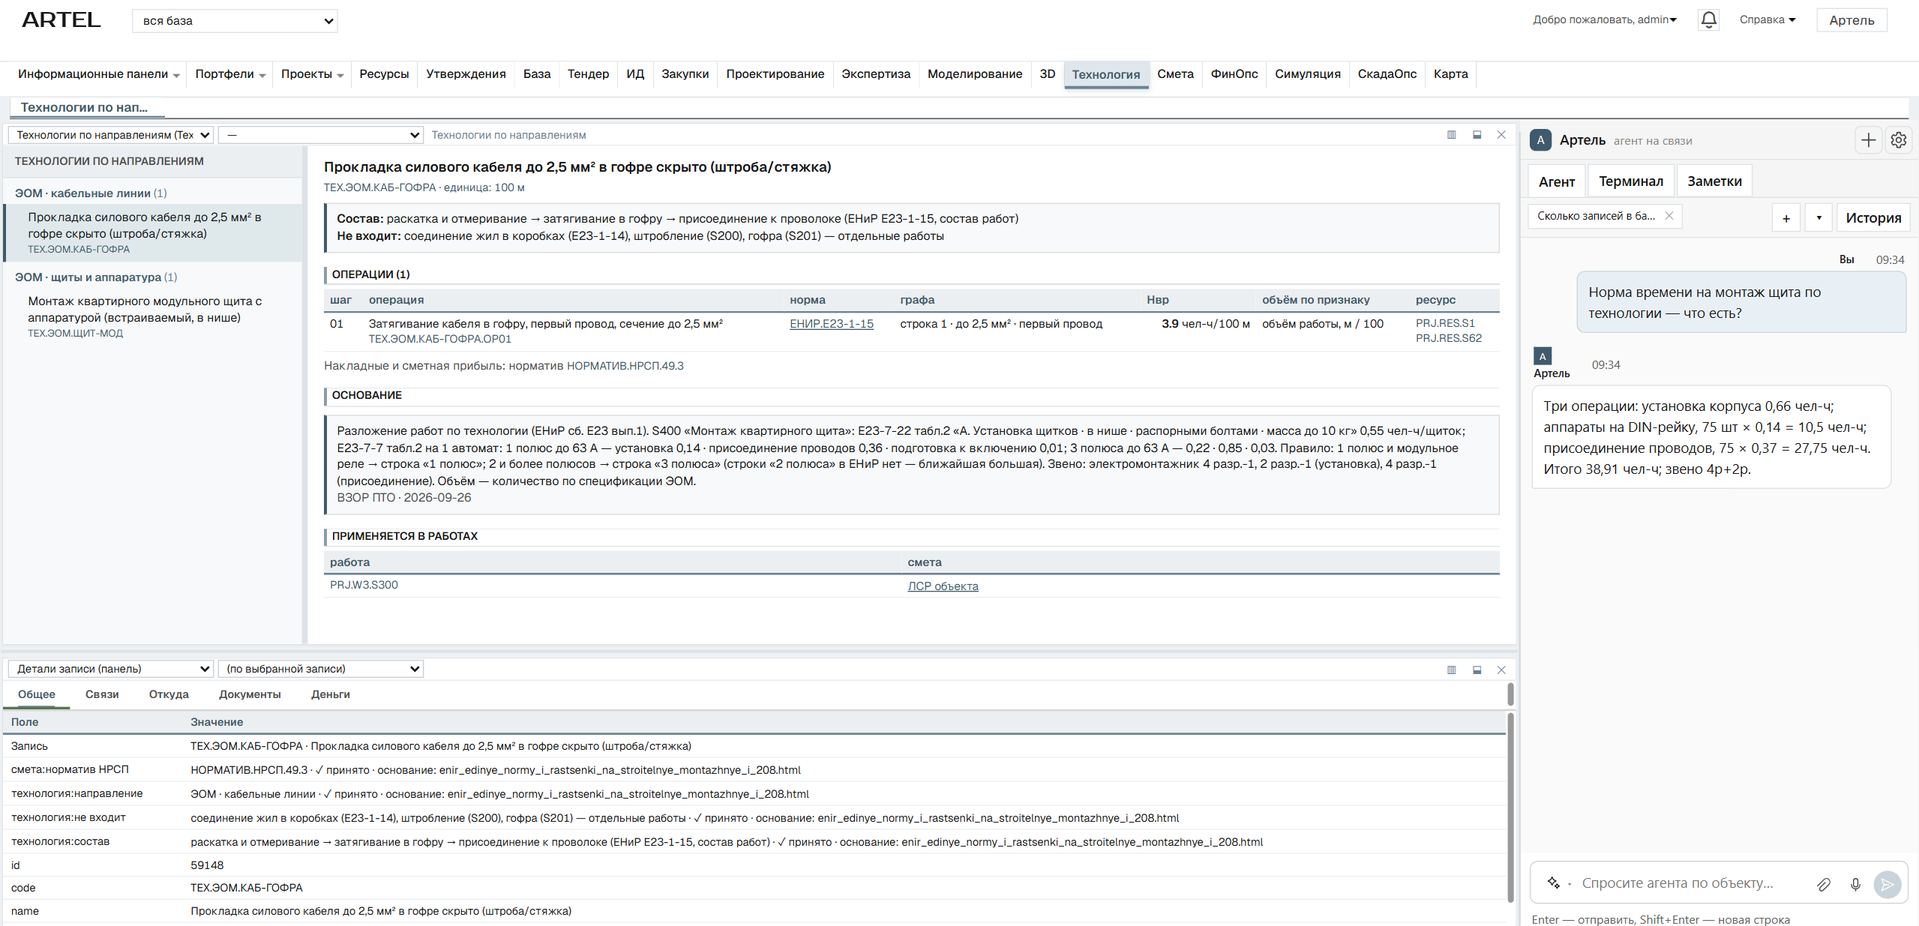Screen dimensions: 1919x926
Task: Open 'Детали записи (панель)' dropdown
Action: tap(111, 669)
